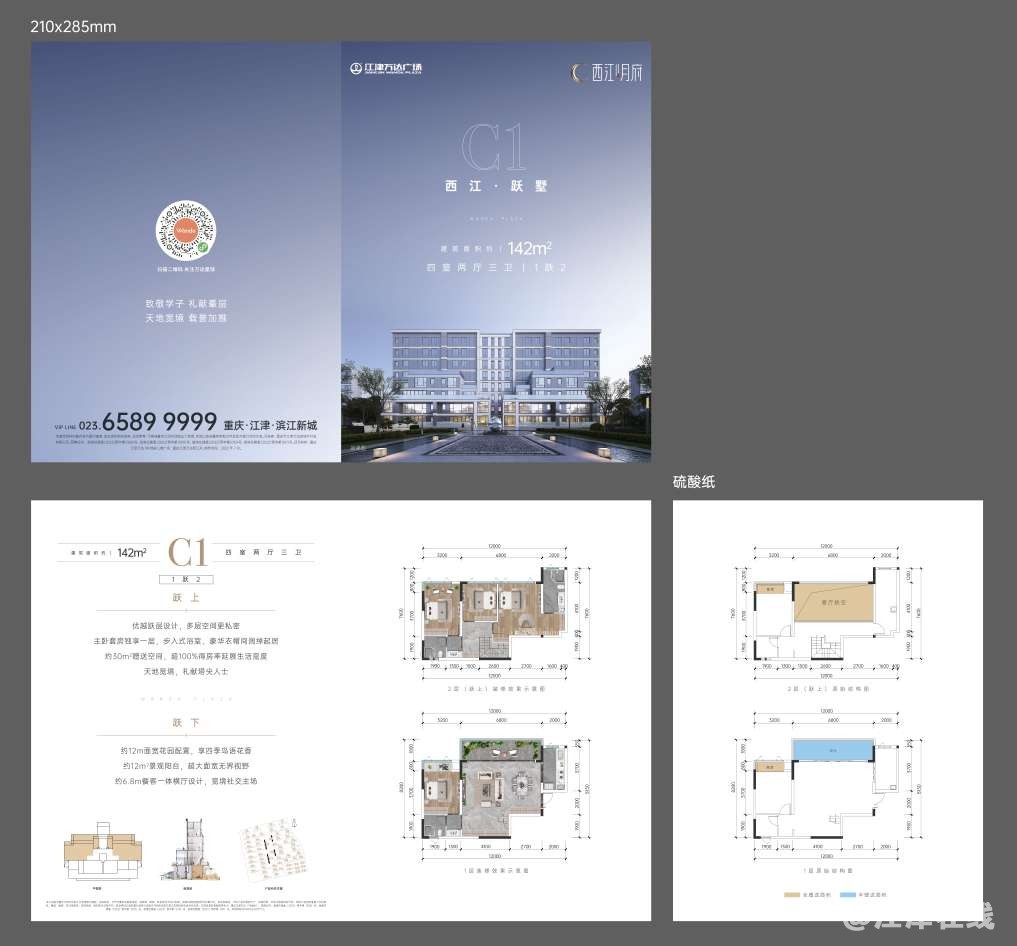Click the outlined C1 letters on the cover
This screenshot has height=946, width=1017.
(494, 147)
